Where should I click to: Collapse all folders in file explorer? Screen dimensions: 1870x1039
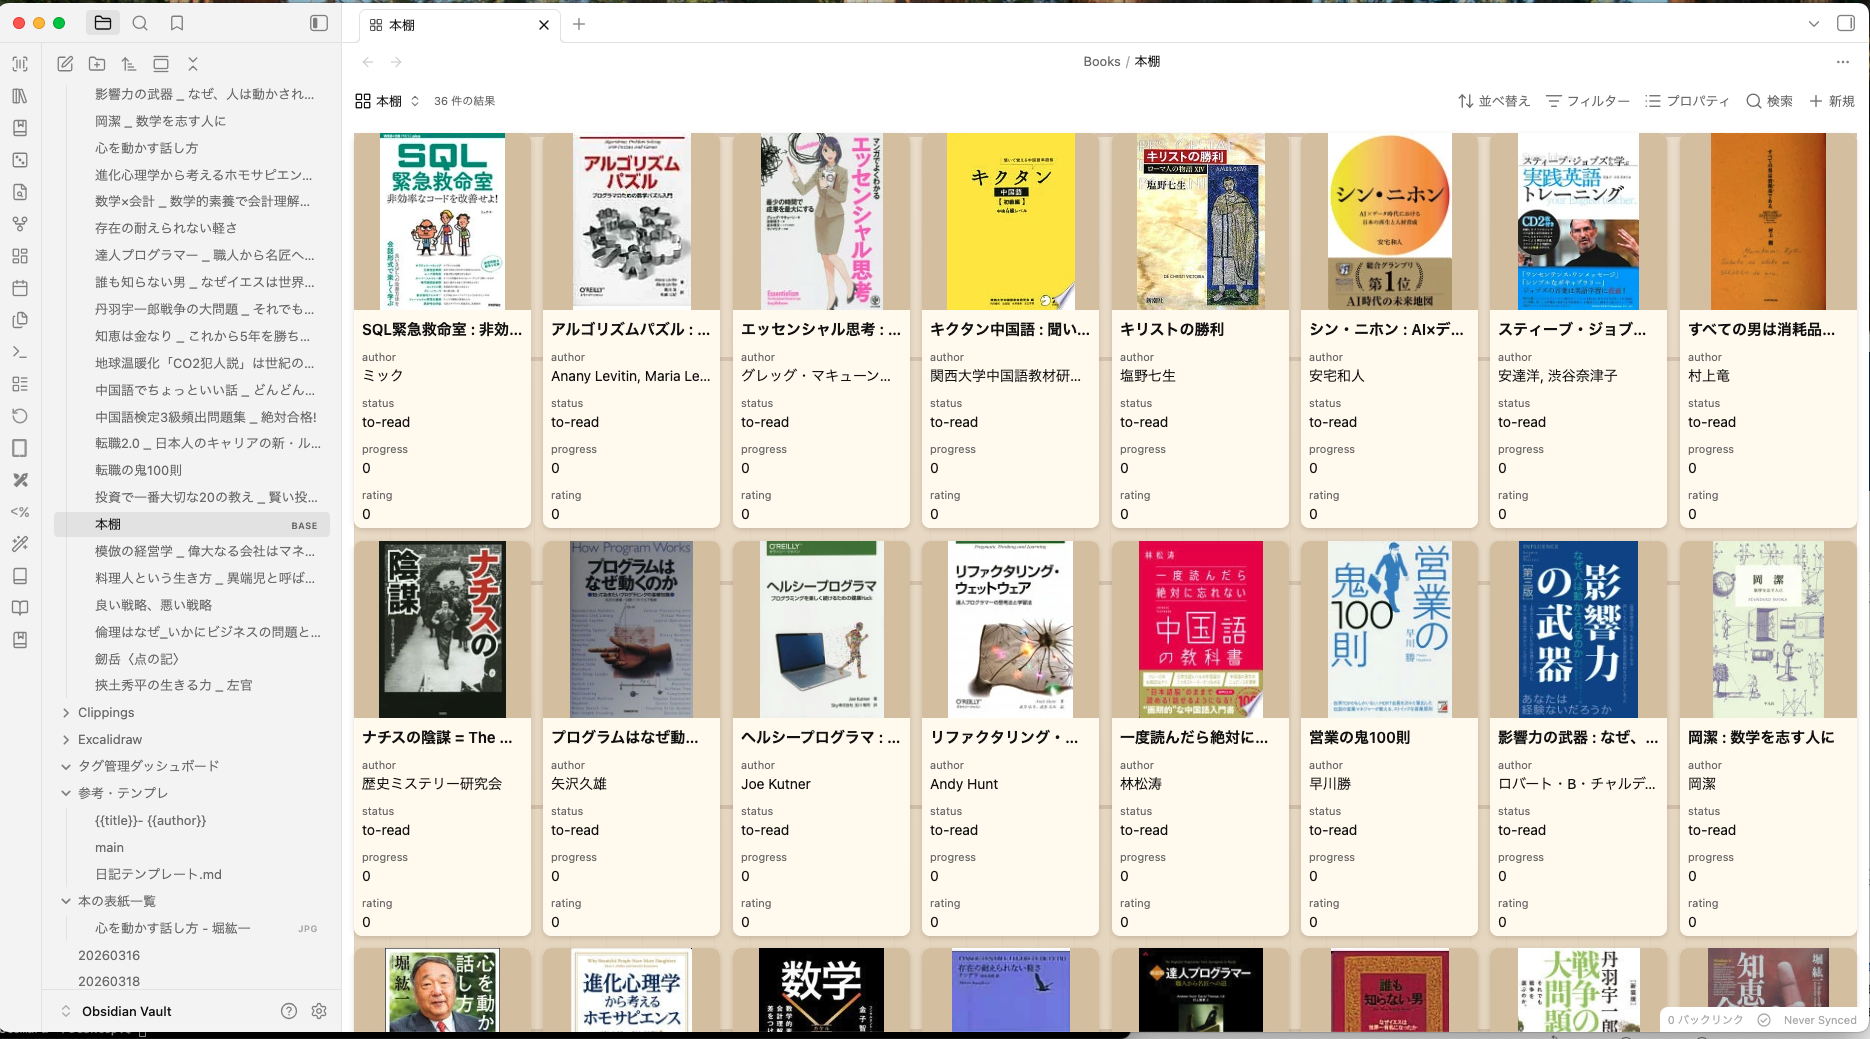point(193,64)
